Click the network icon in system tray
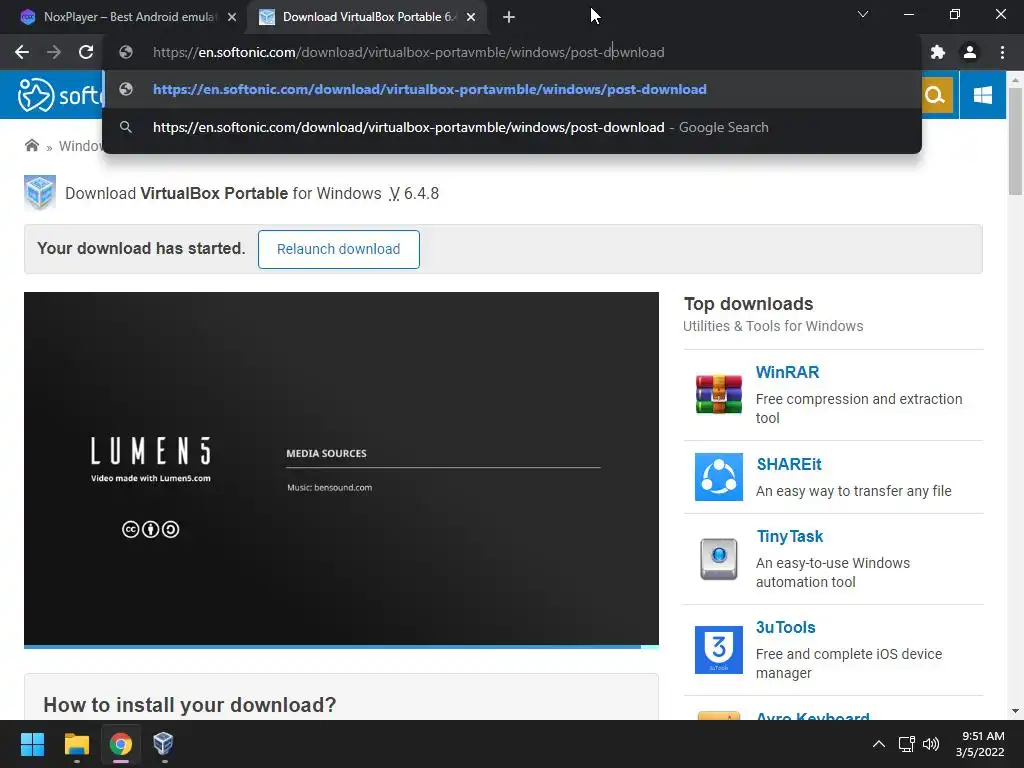Image resolution: width=1024 pixels, height=768 pixels. click(906, 744)
